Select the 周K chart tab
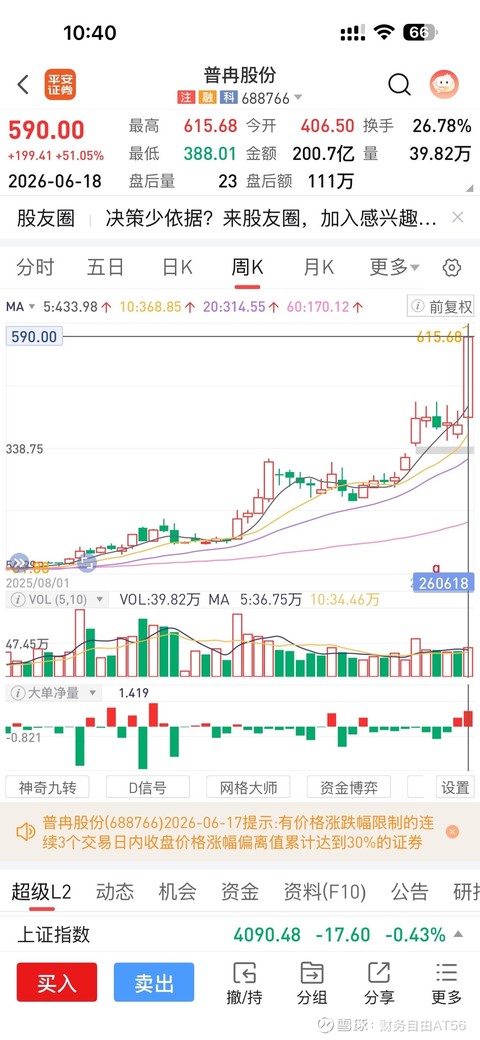The image size is (480, 1040). pos(247,267)
